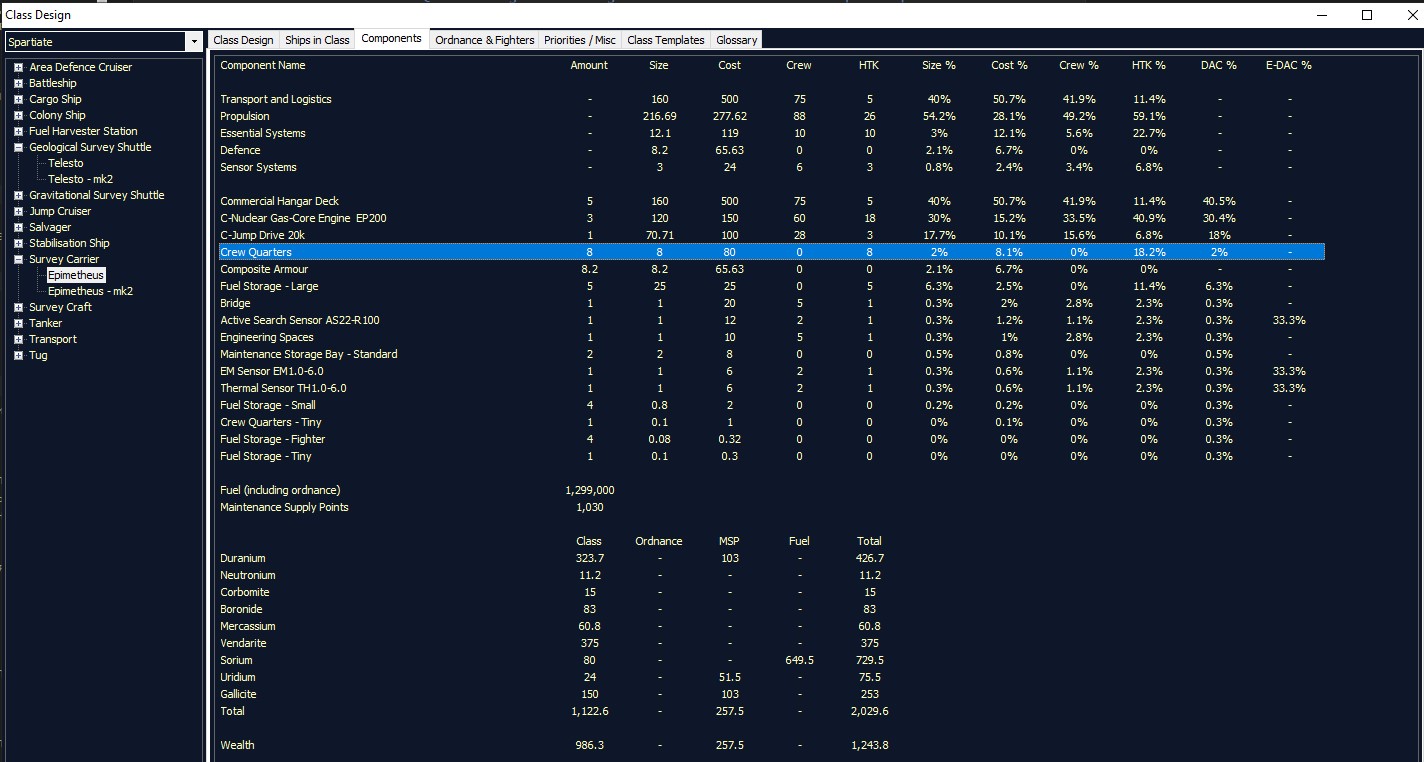Select the Crew Quarters - Tiny row
Viewport: 1424px width, 762px height.
pos(772,422)
